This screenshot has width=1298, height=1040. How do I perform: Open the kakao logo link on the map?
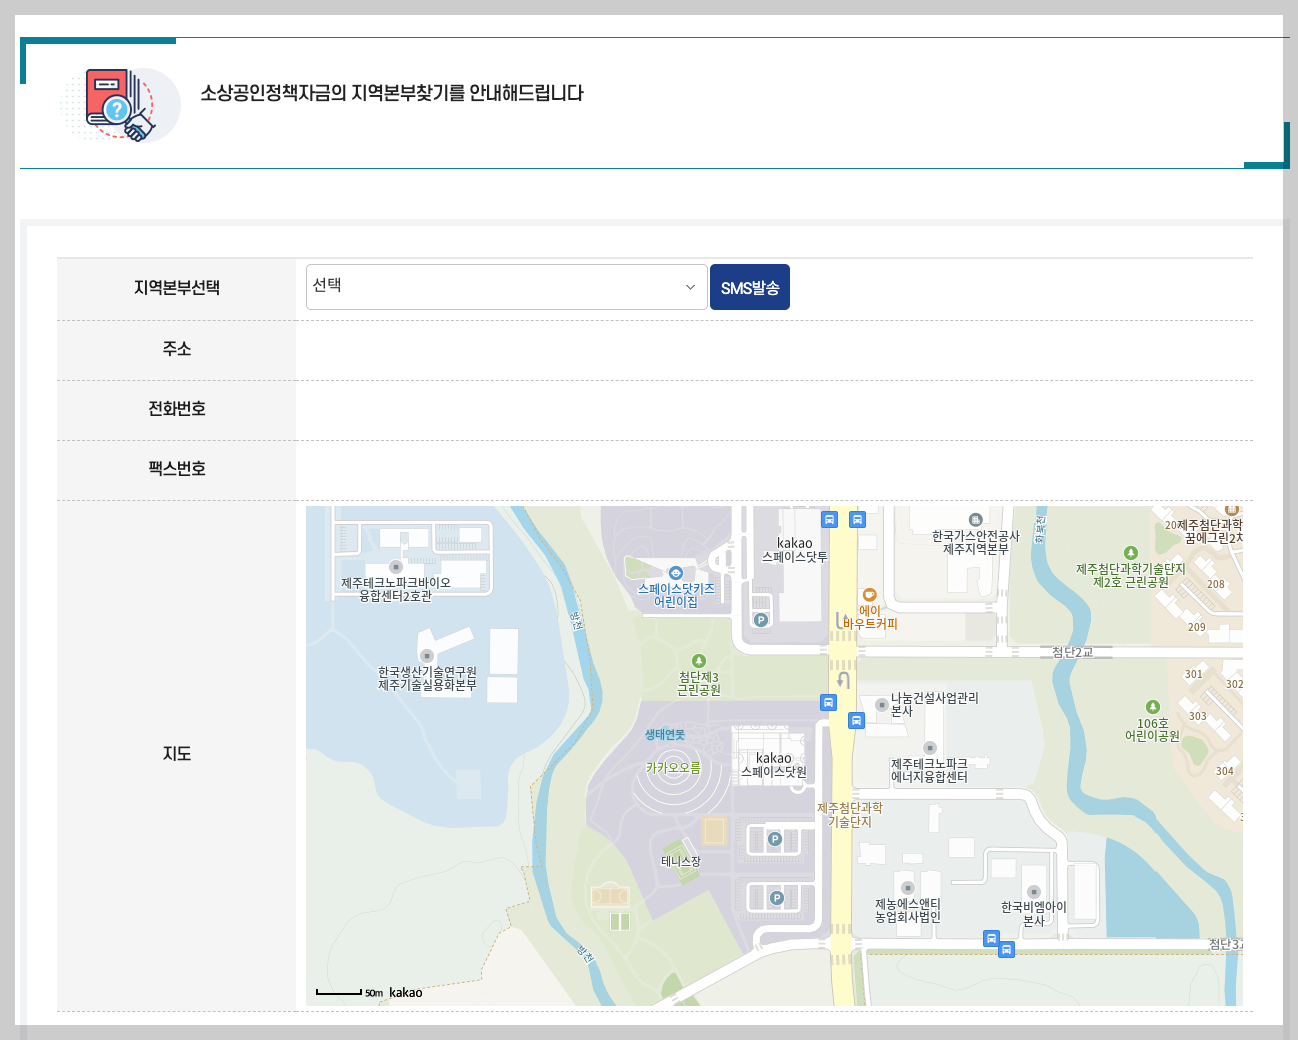(405, 993)
